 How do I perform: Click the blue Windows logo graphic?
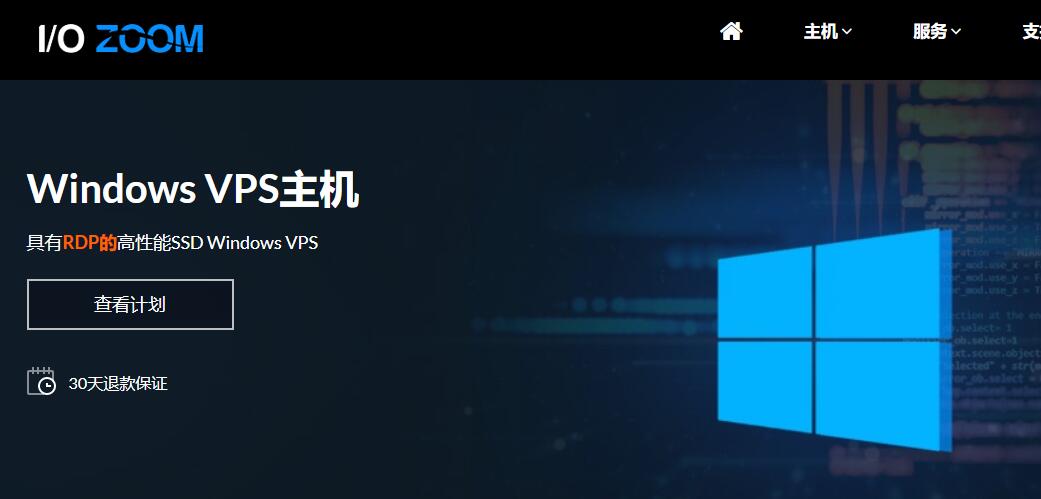point(835,340)
